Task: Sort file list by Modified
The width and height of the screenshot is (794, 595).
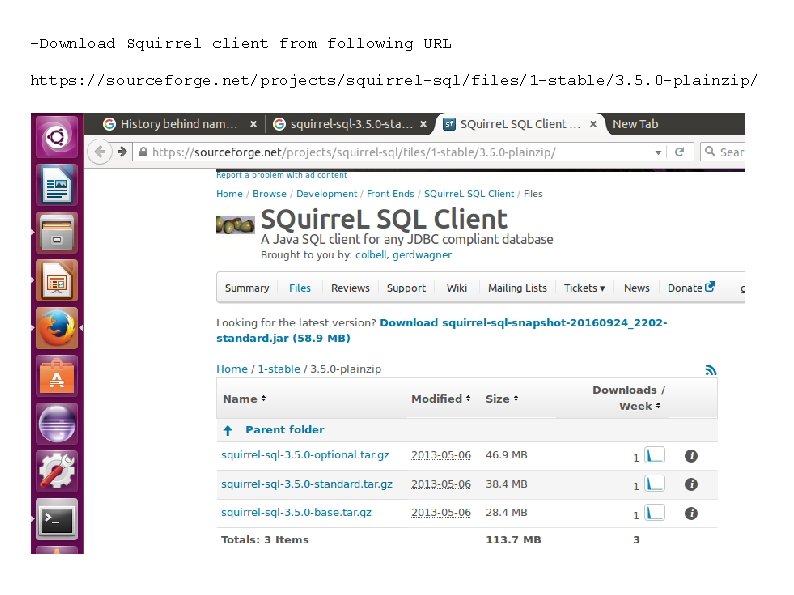Action: [441, 399]
